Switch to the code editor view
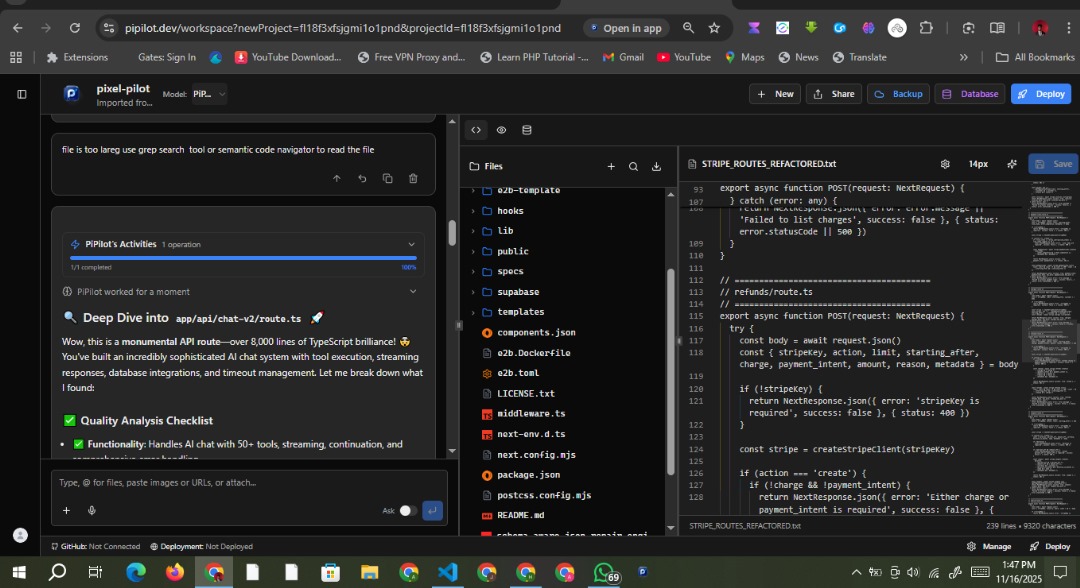 point(476,130)
